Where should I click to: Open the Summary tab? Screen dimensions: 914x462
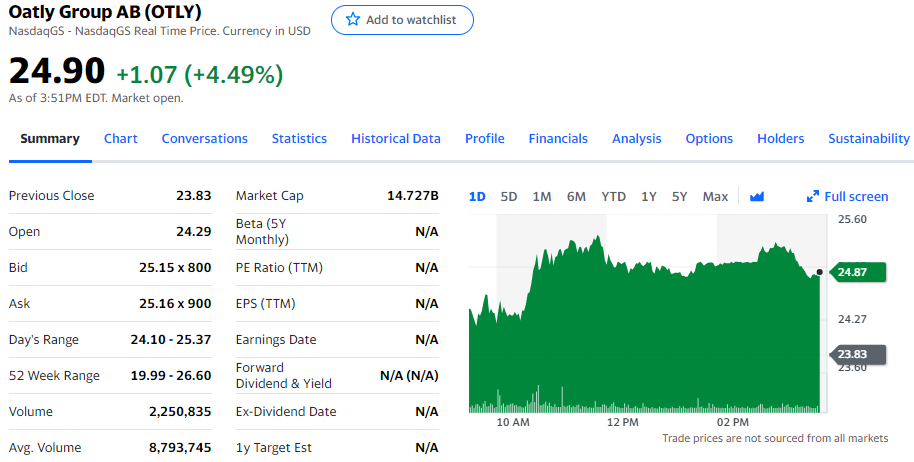(50, 139)
